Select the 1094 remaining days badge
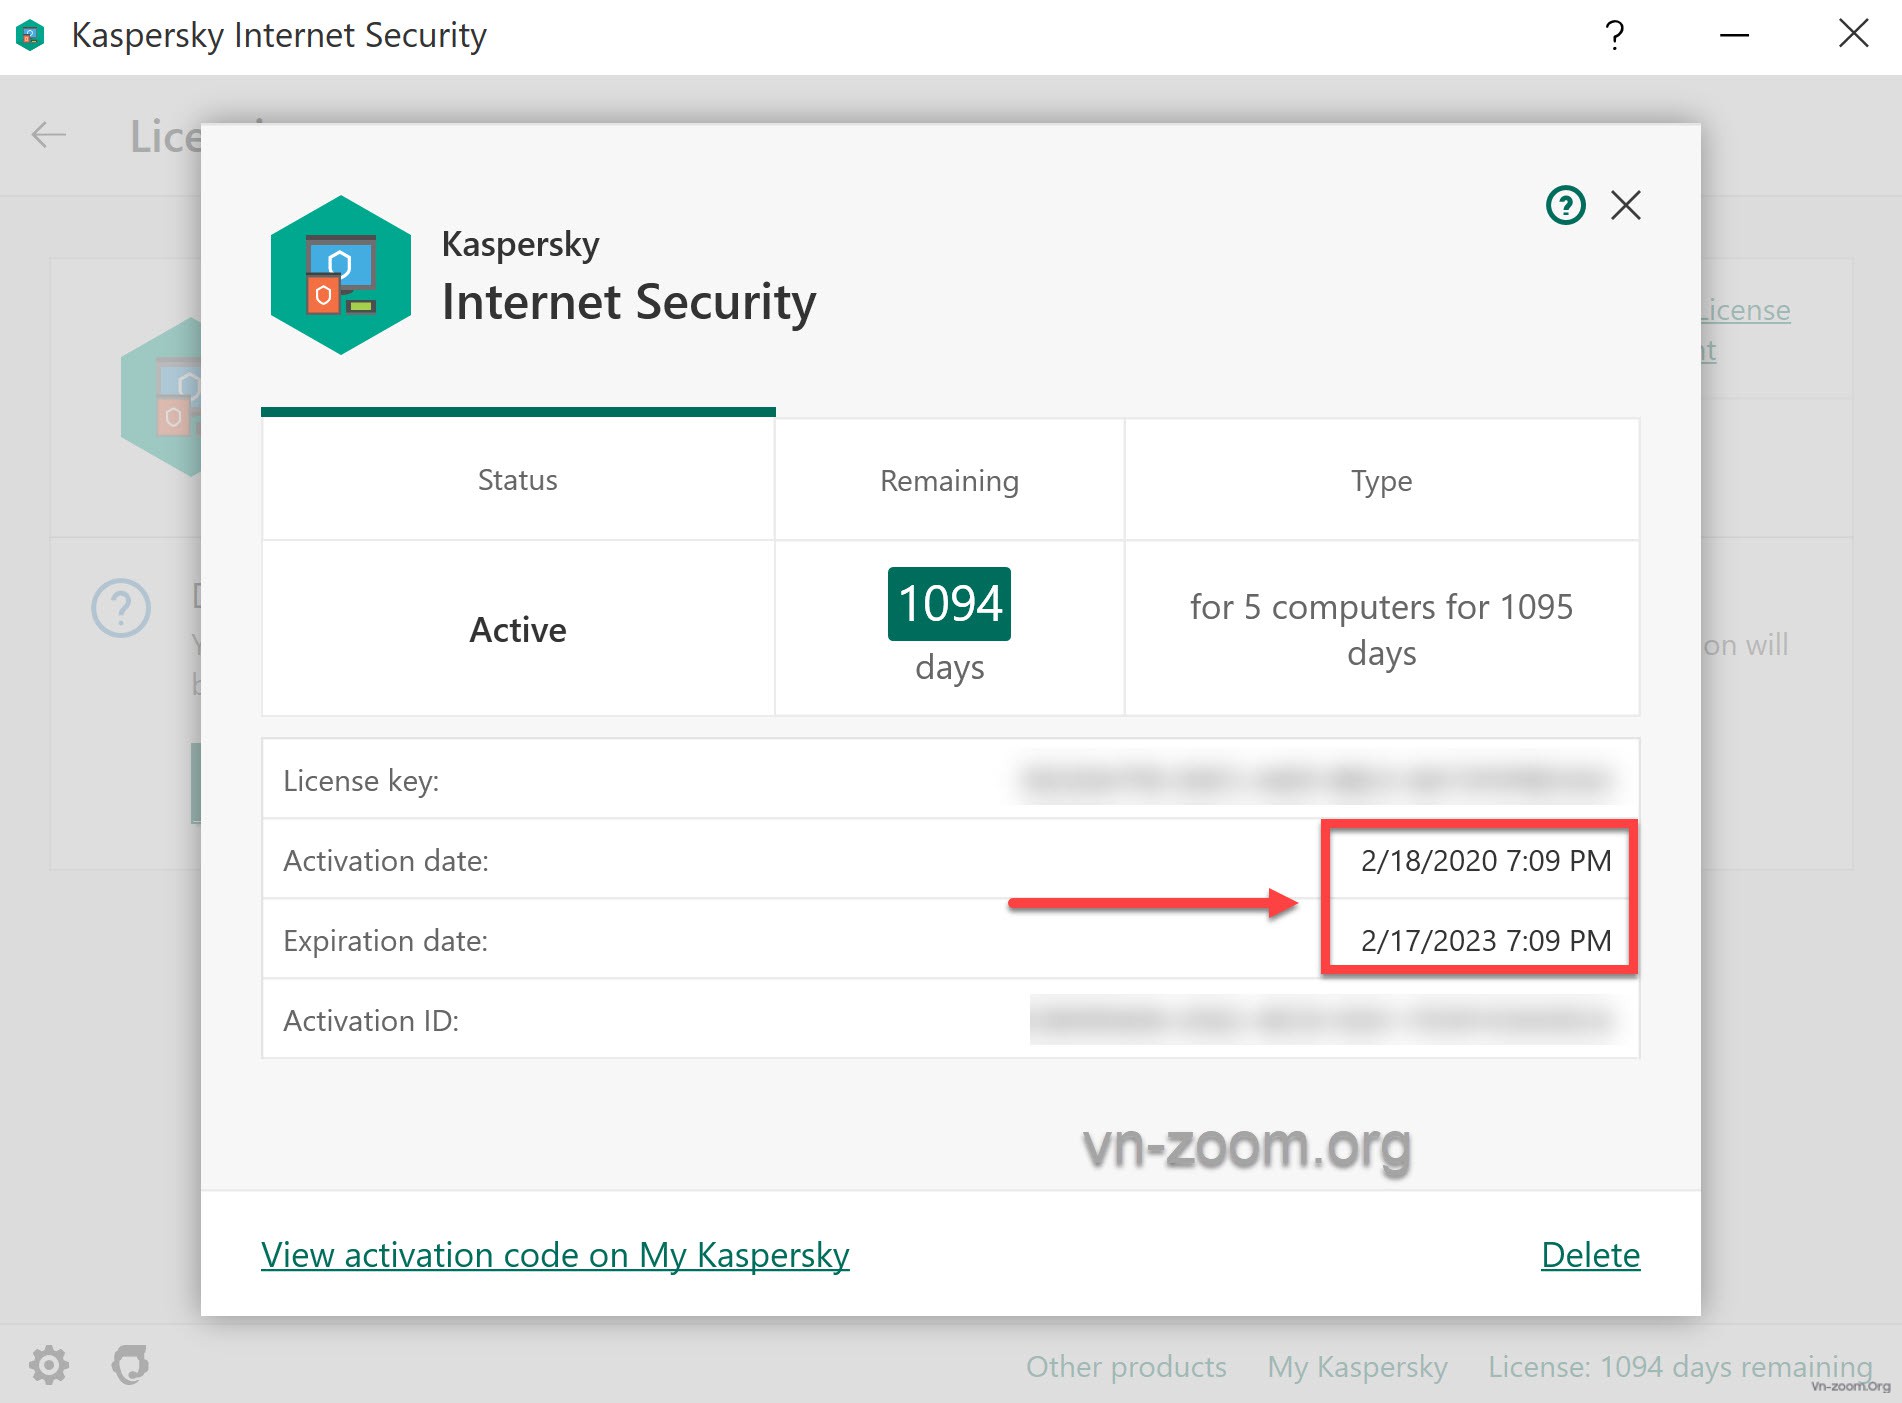The image size is (1902, 1403). (x=949, y=604)
